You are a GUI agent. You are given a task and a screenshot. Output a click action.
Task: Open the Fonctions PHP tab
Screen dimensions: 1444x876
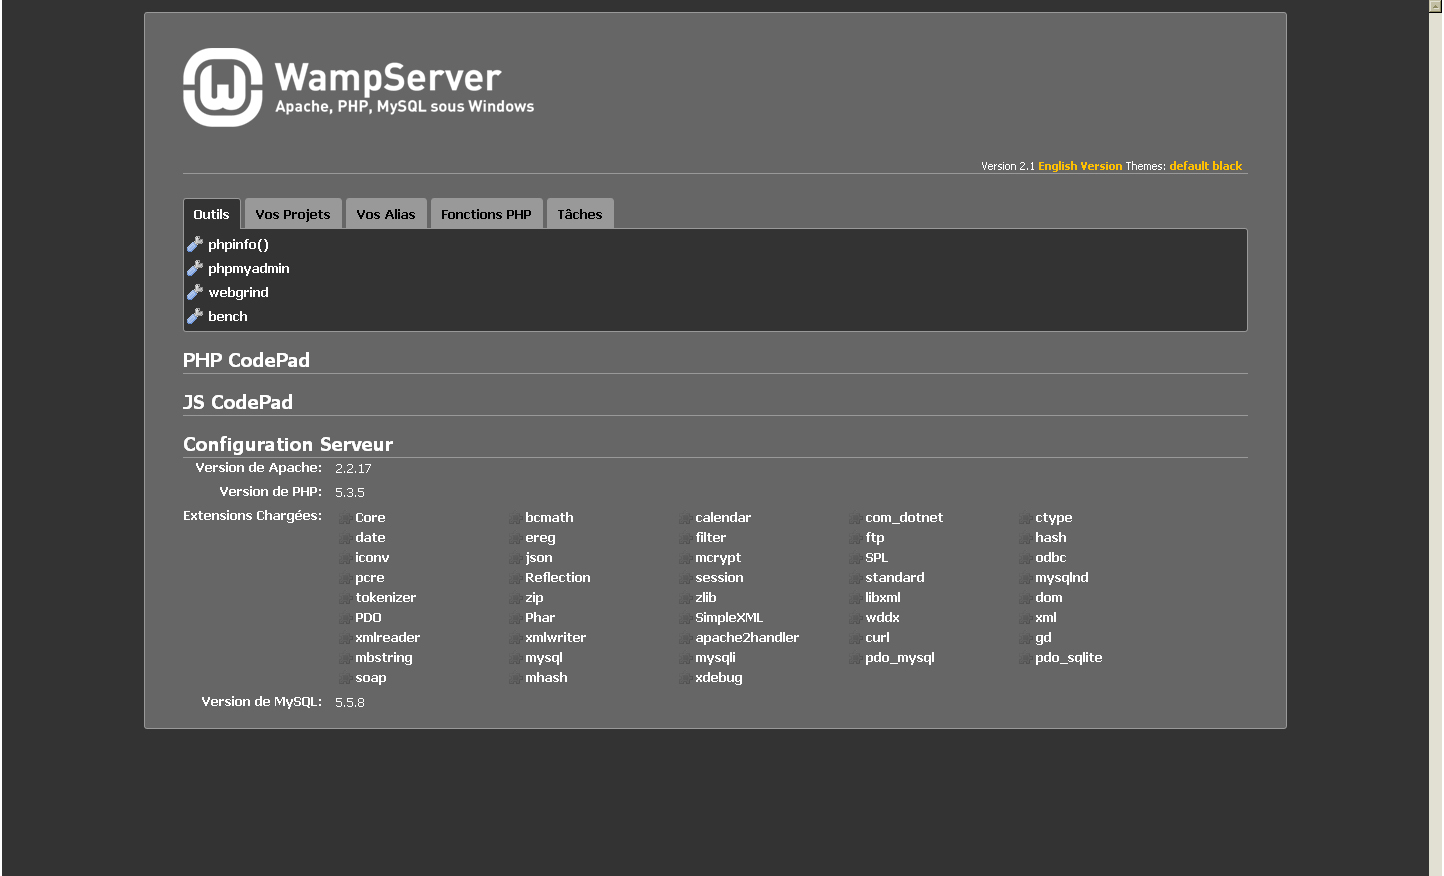[486, 214]
